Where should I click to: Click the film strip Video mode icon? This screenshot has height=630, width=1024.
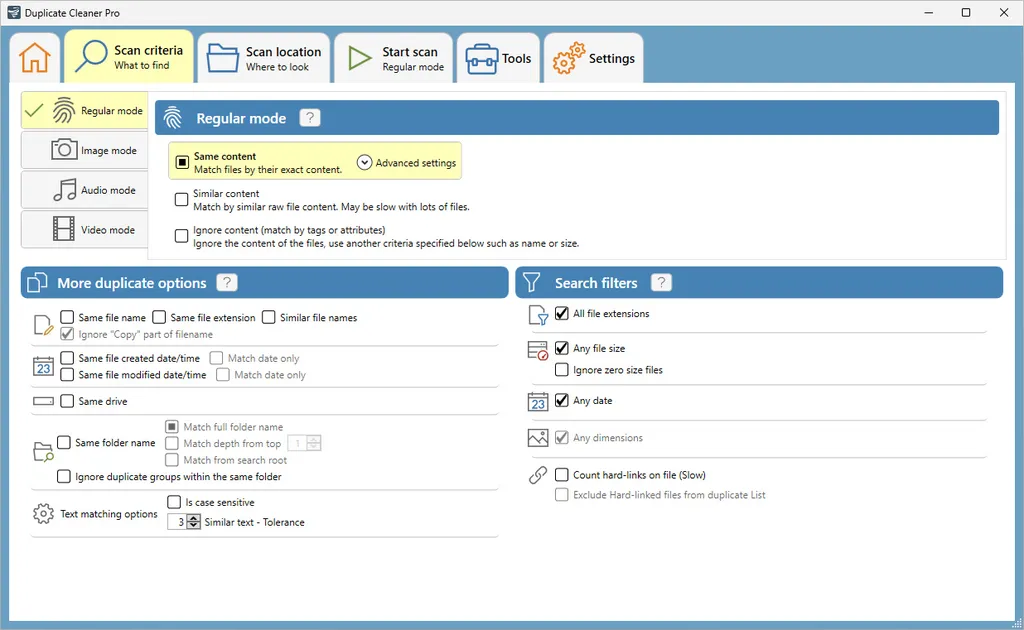tap(63, 229)
